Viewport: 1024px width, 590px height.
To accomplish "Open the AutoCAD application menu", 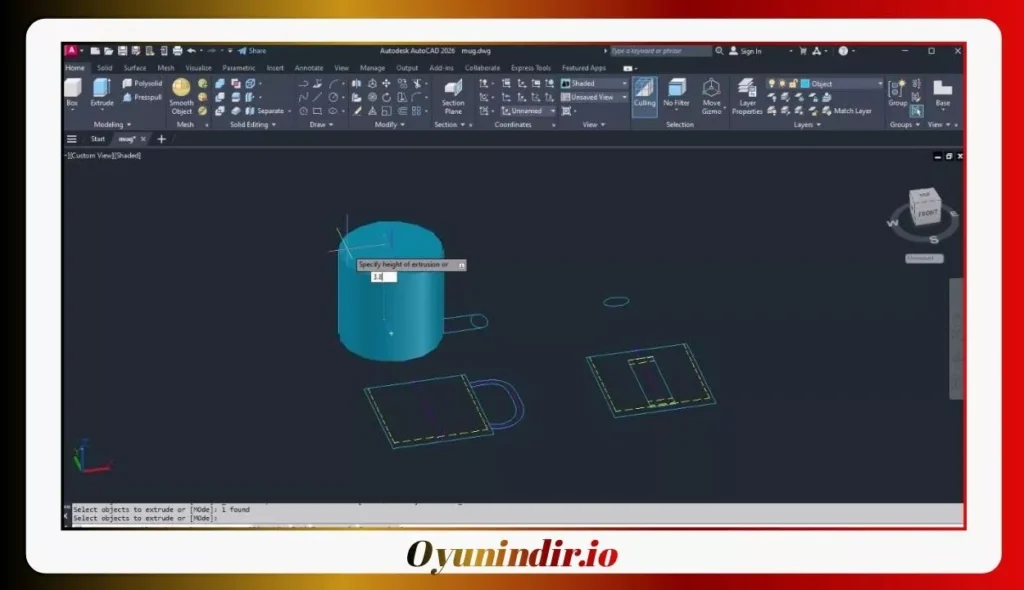I will tap(72, 50).
